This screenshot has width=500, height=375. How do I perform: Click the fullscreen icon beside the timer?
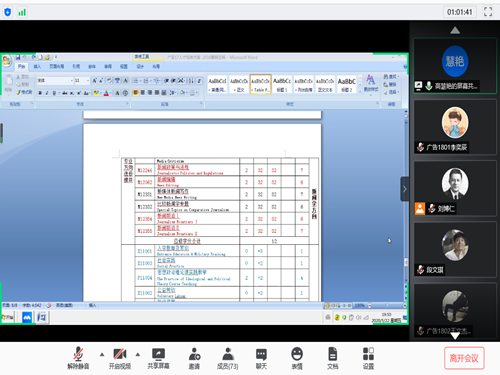click(488, 12)
